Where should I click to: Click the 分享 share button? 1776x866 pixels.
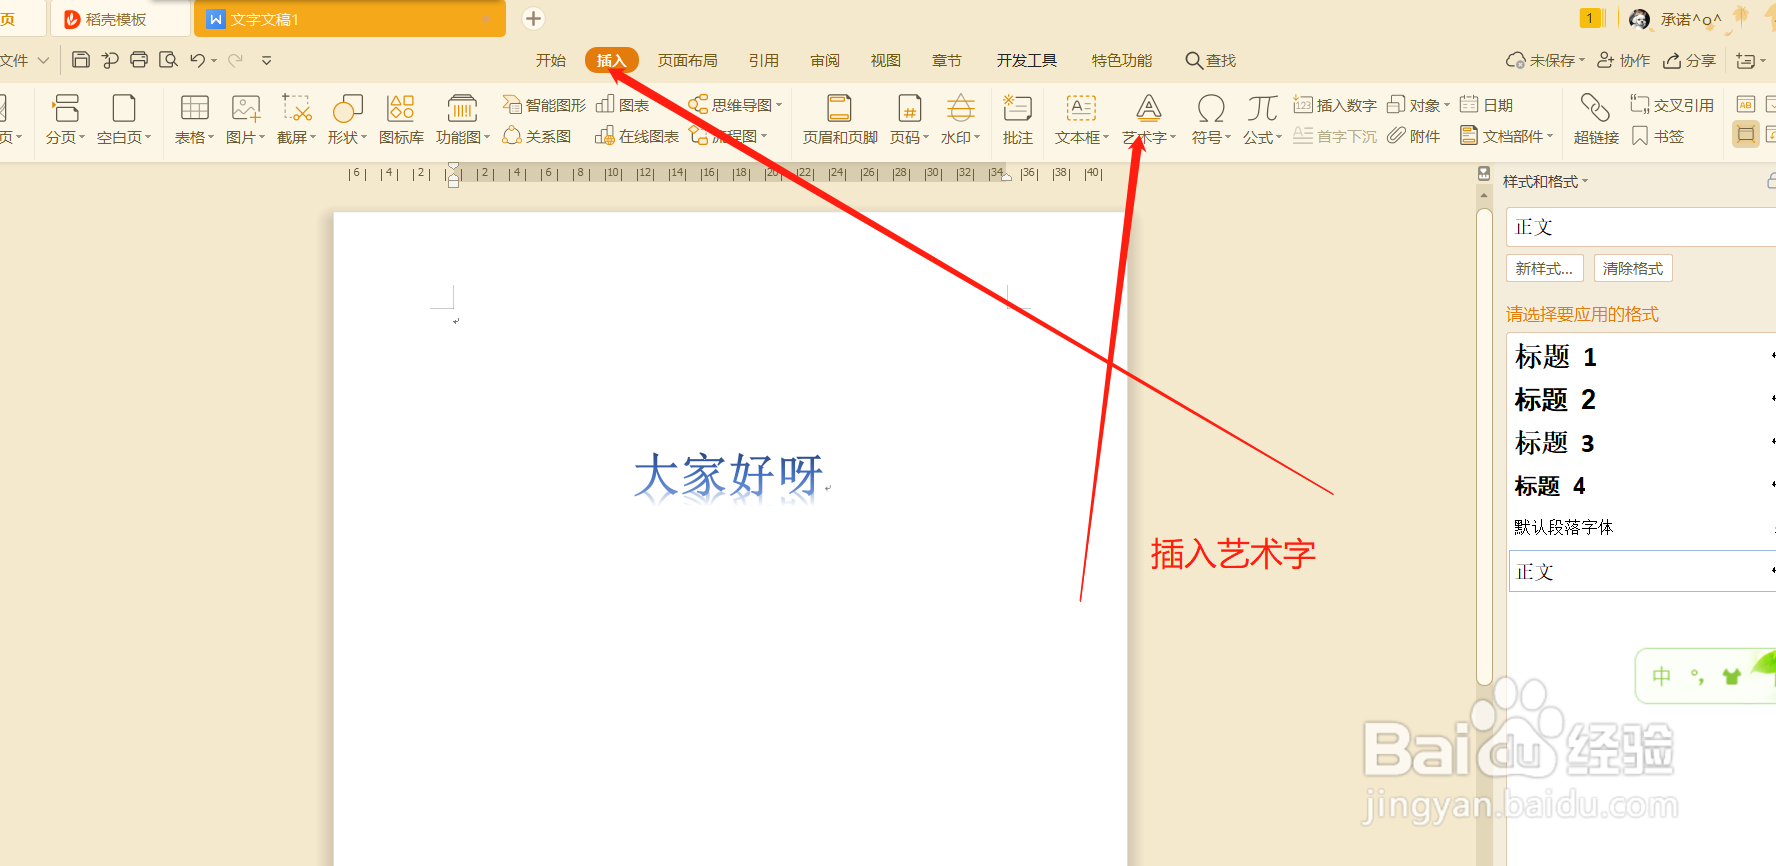(x=1689, y=60)
